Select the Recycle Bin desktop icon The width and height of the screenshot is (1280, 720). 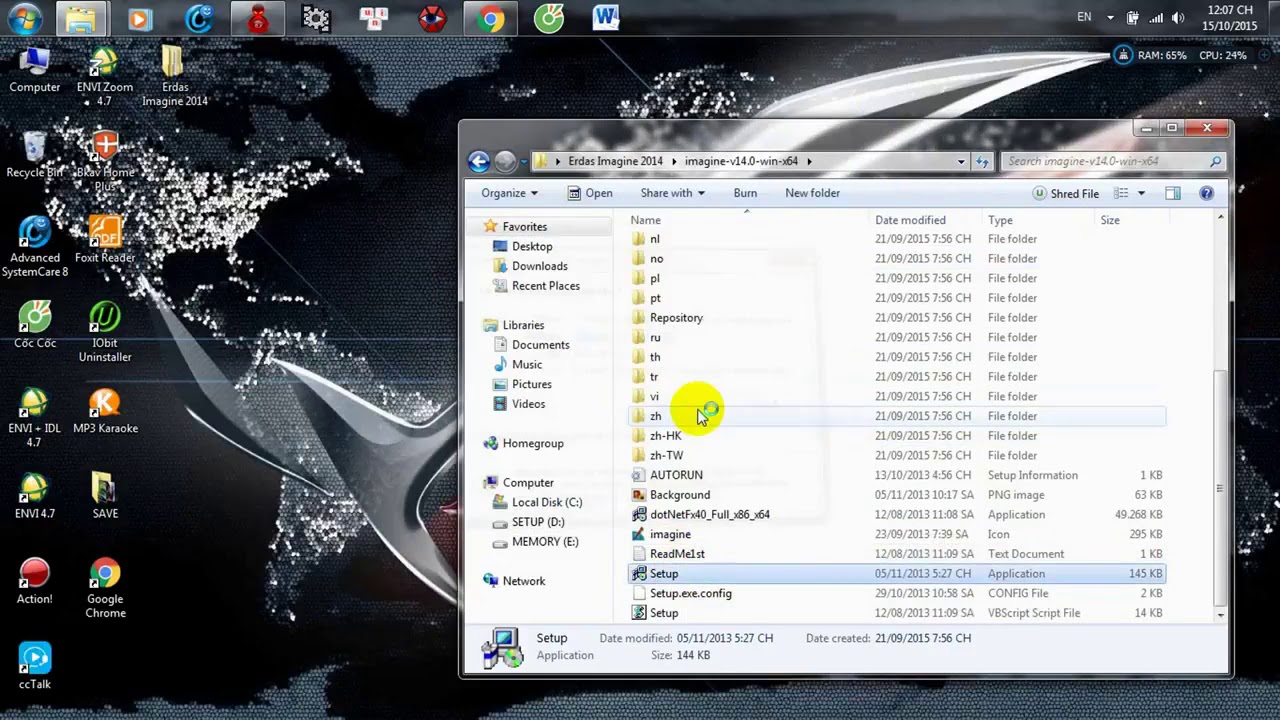pyautogui.click(x=34, y=155)
